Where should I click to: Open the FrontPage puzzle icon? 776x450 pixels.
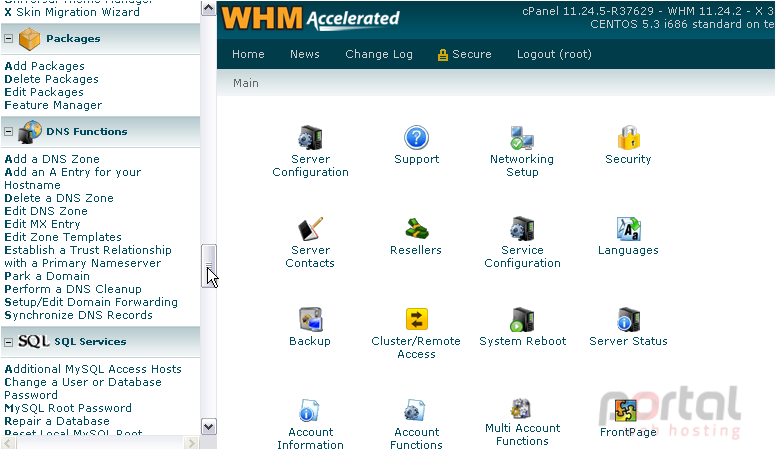coord(626,411)
